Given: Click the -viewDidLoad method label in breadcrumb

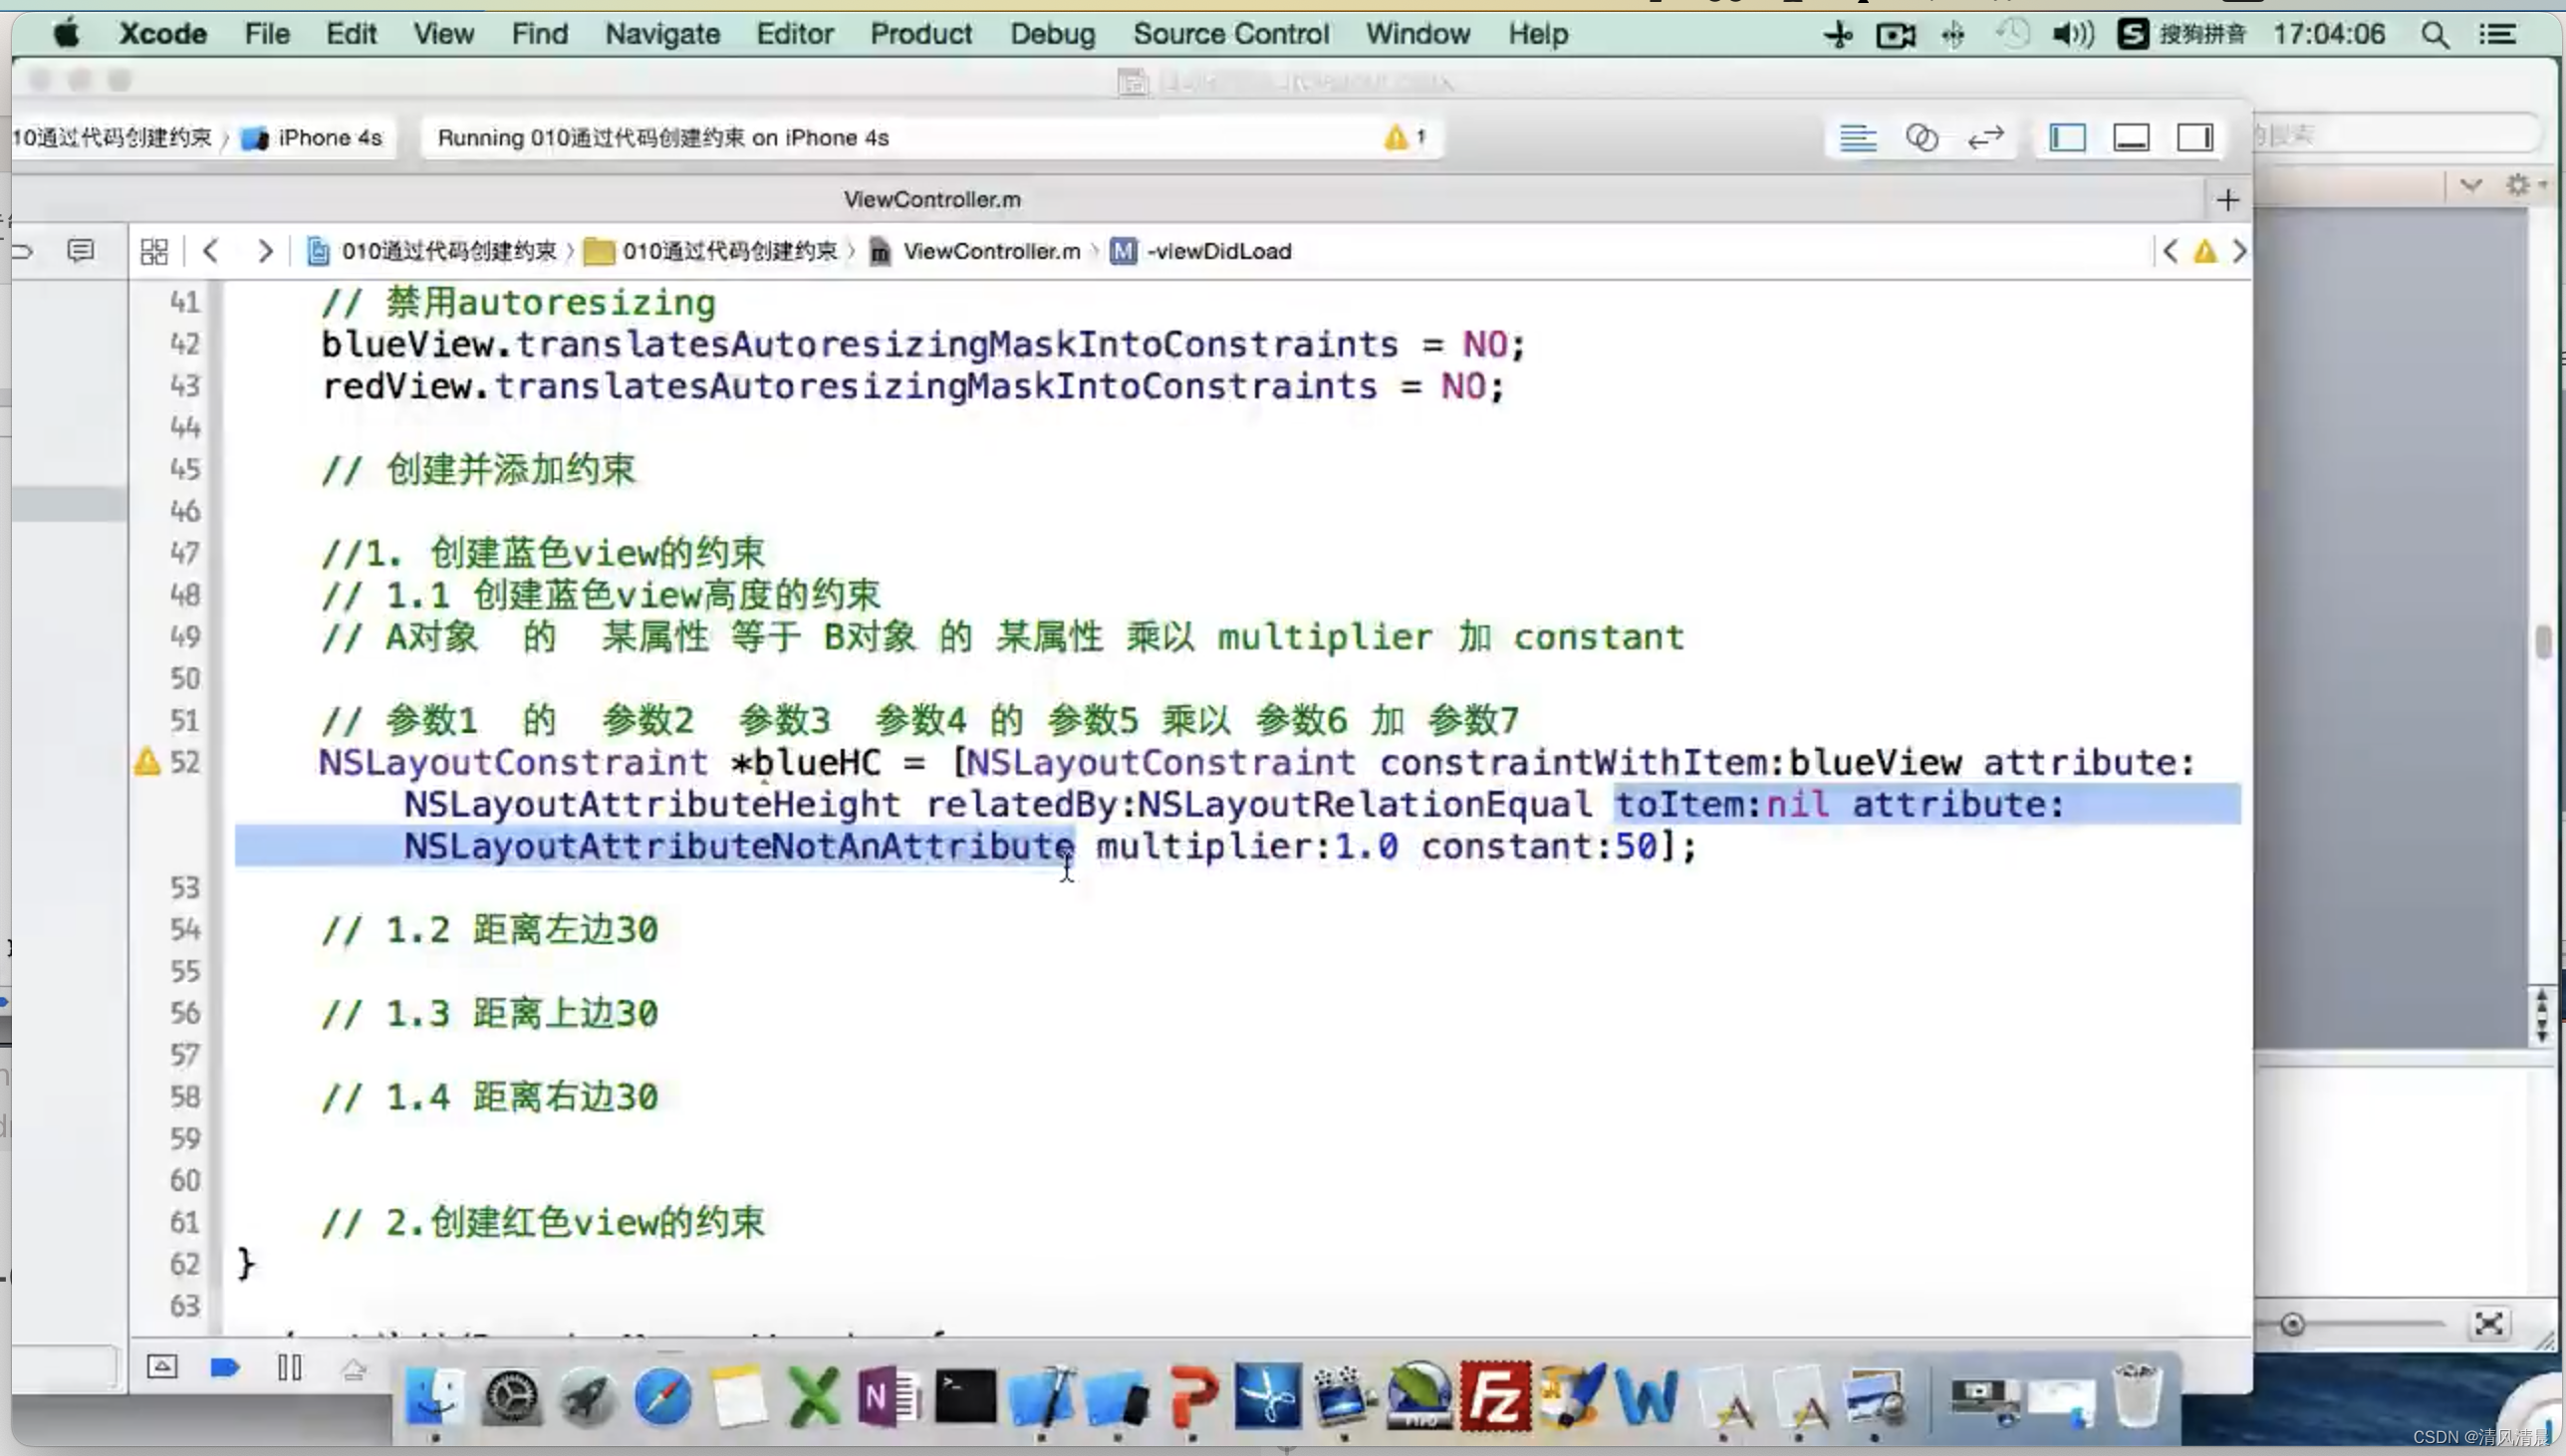Looking at the screenshot, I should click(1216, 250).
